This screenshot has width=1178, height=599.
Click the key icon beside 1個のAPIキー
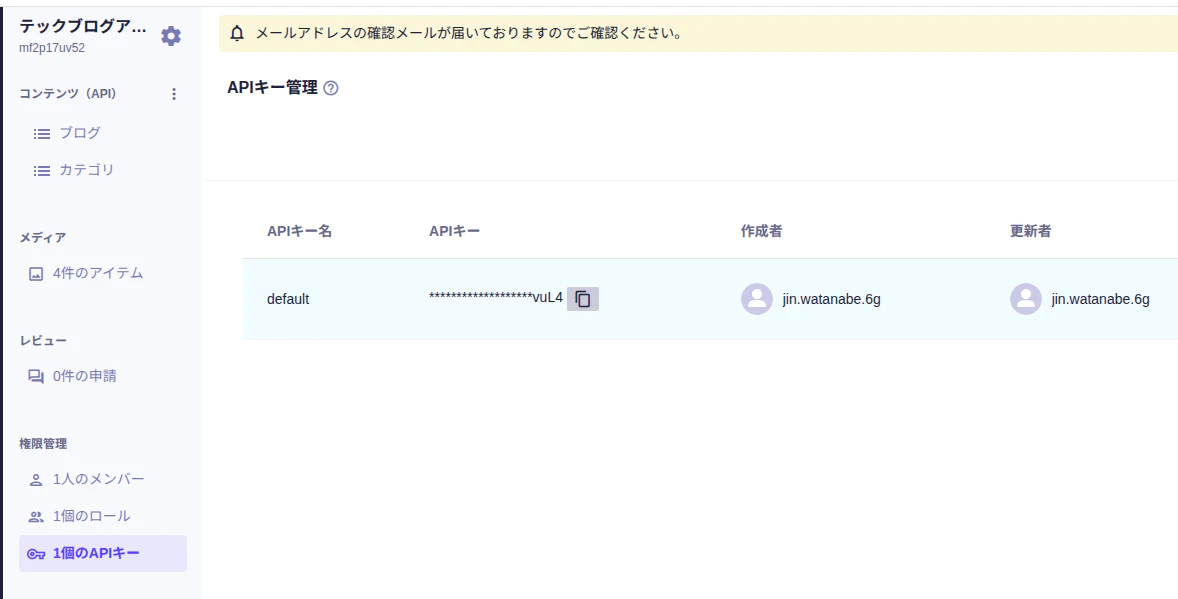[x=36, y=554]
